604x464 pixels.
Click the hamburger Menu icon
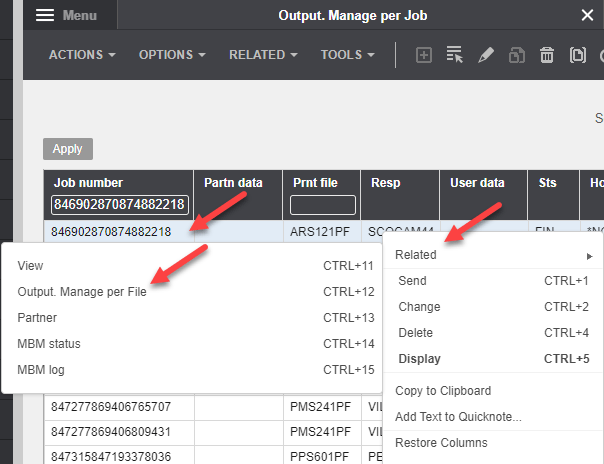[45, 15]
